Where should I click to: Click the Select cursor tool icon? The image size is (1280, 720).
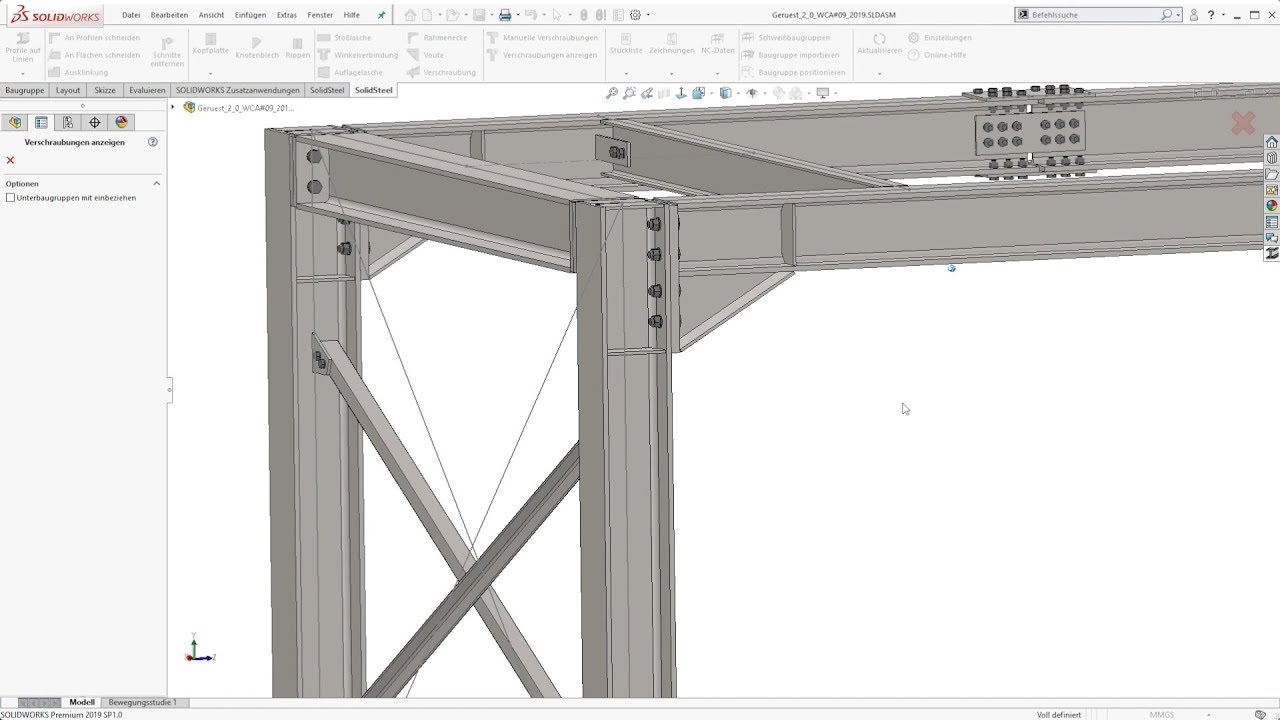(x=557, y=15)
